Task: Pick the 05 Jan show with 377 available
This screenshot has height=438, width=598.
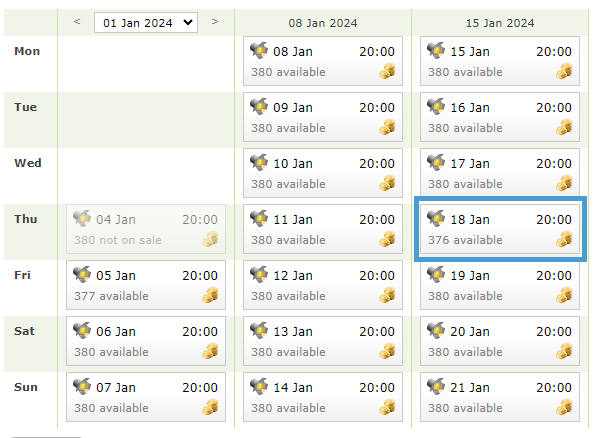Action: [x=146, y=285]
